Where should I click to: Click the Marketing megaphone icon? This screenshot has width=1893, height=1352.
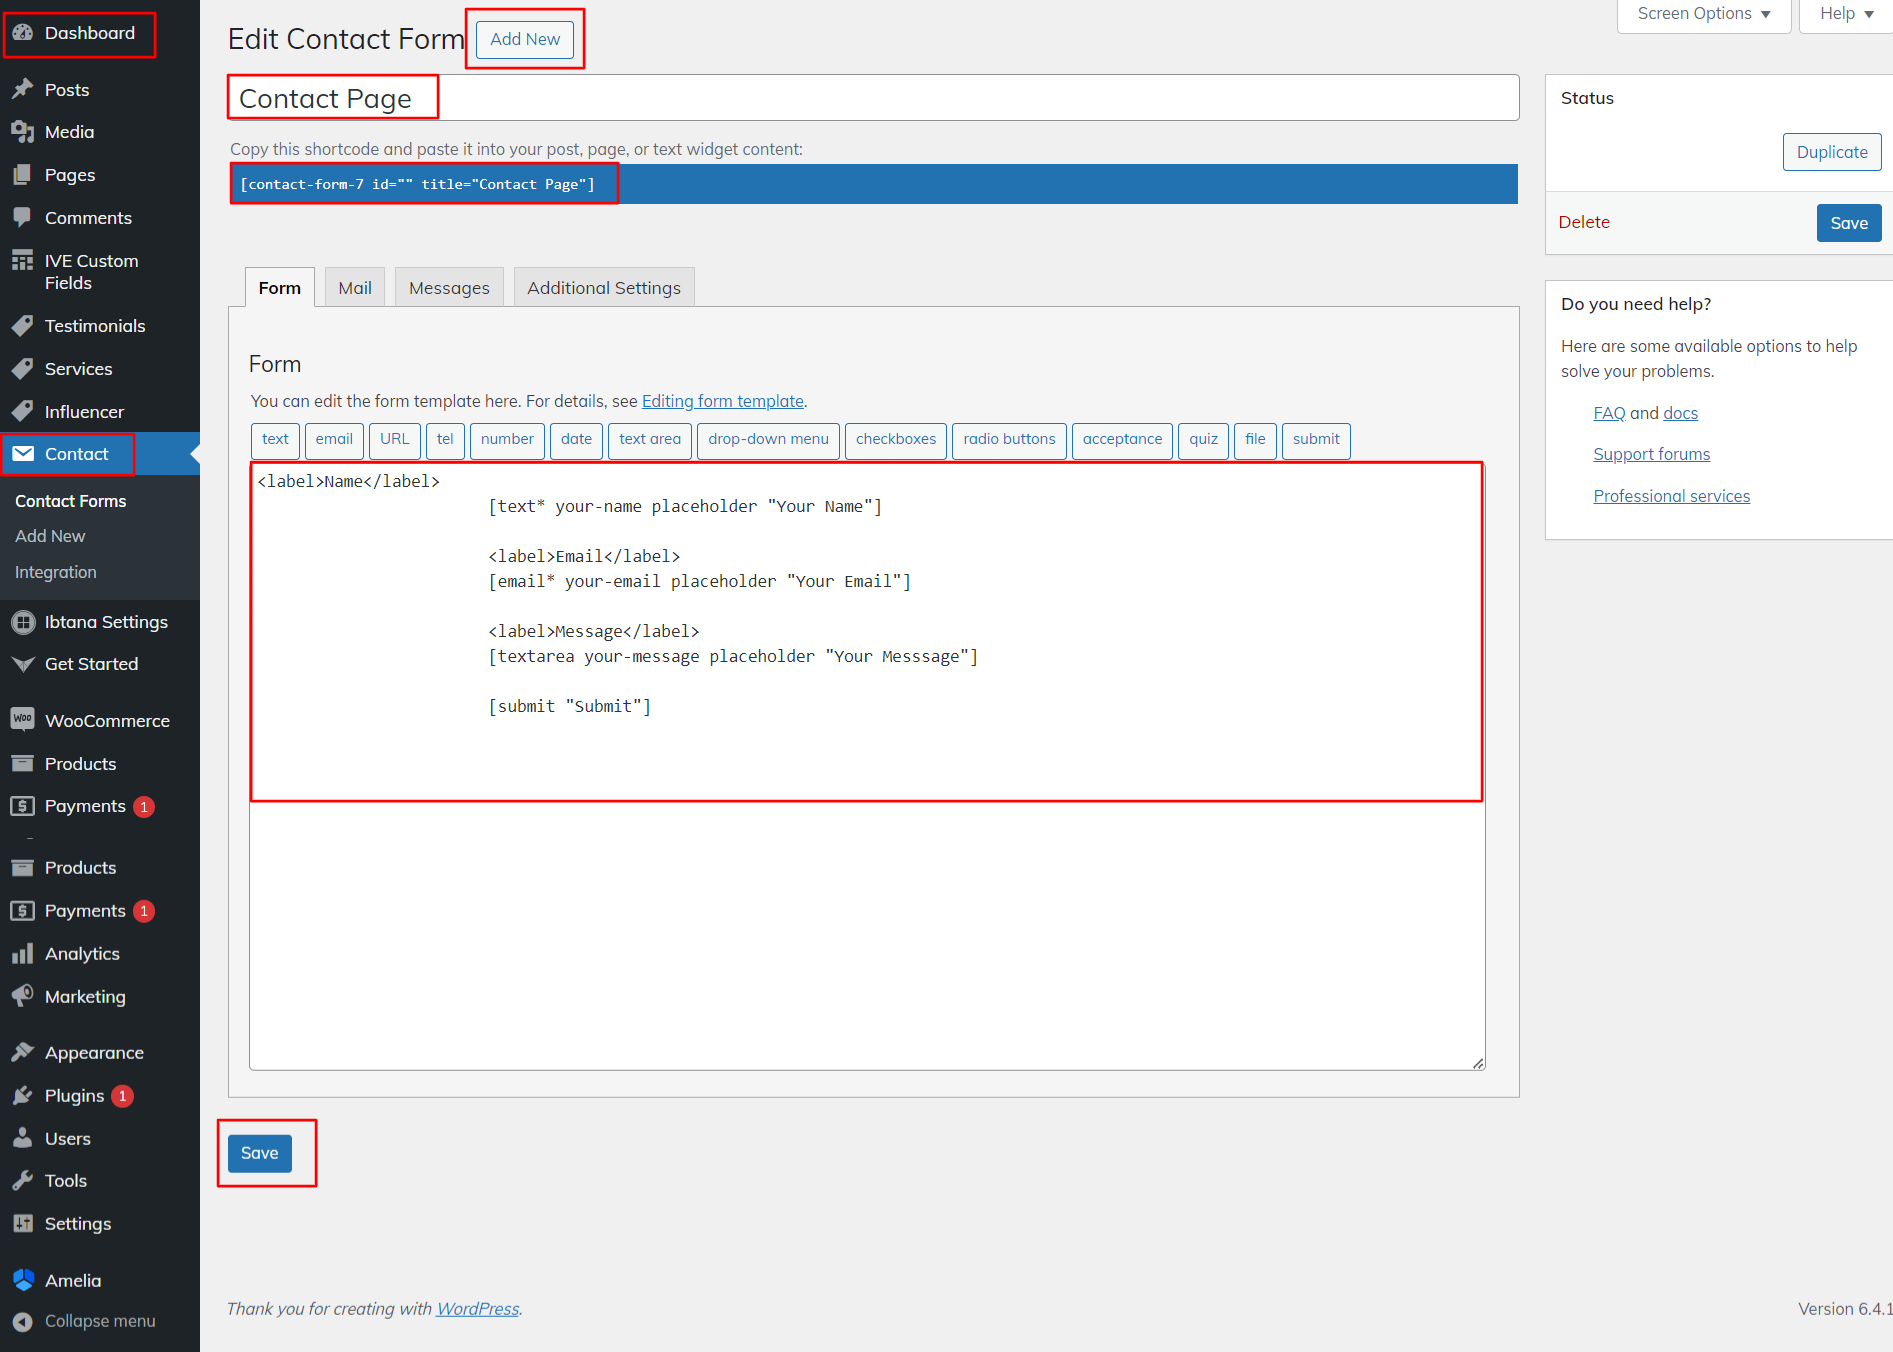[23, 997]
